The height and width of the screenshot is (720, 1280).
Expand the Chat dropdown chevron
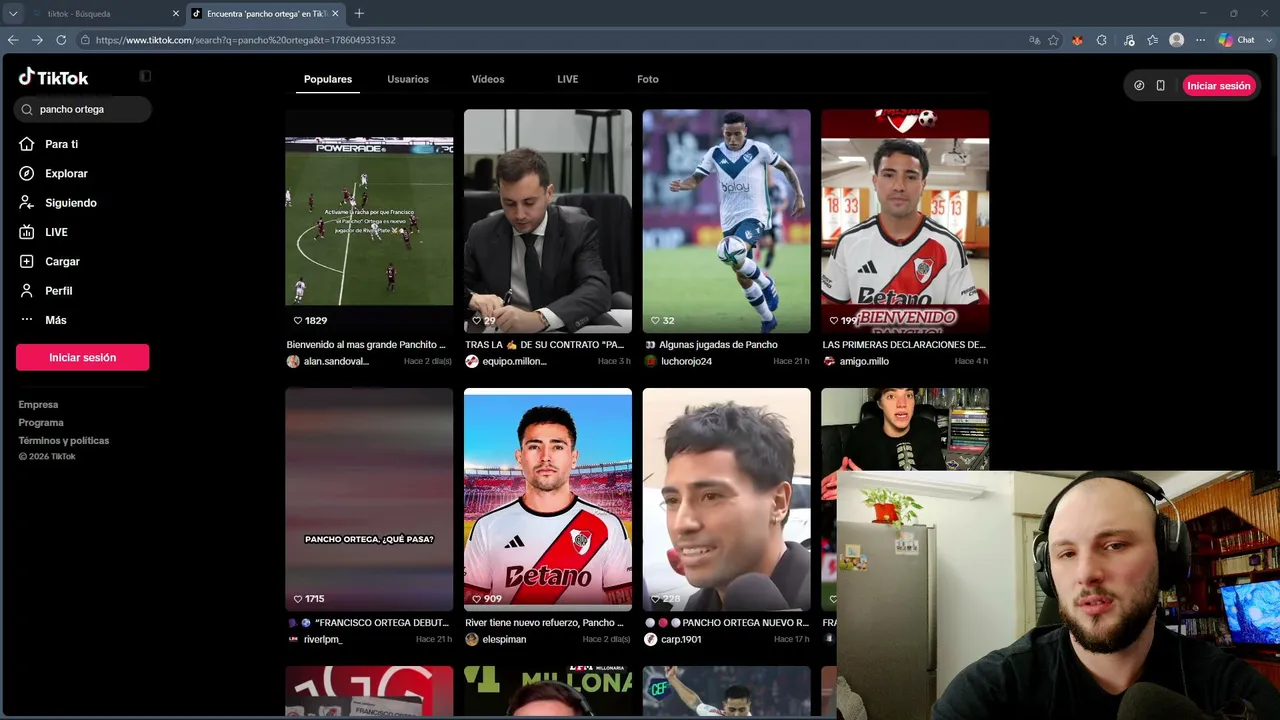[1267, 40]
